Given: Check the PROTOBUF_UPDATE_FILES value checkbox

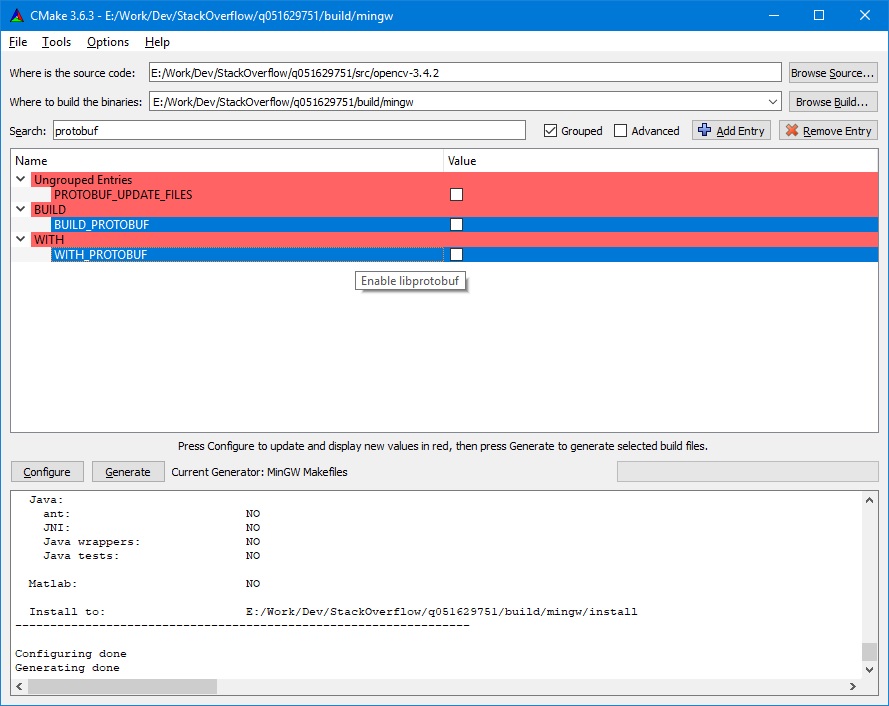Looking at the screenshot, I should coord(456,195).
